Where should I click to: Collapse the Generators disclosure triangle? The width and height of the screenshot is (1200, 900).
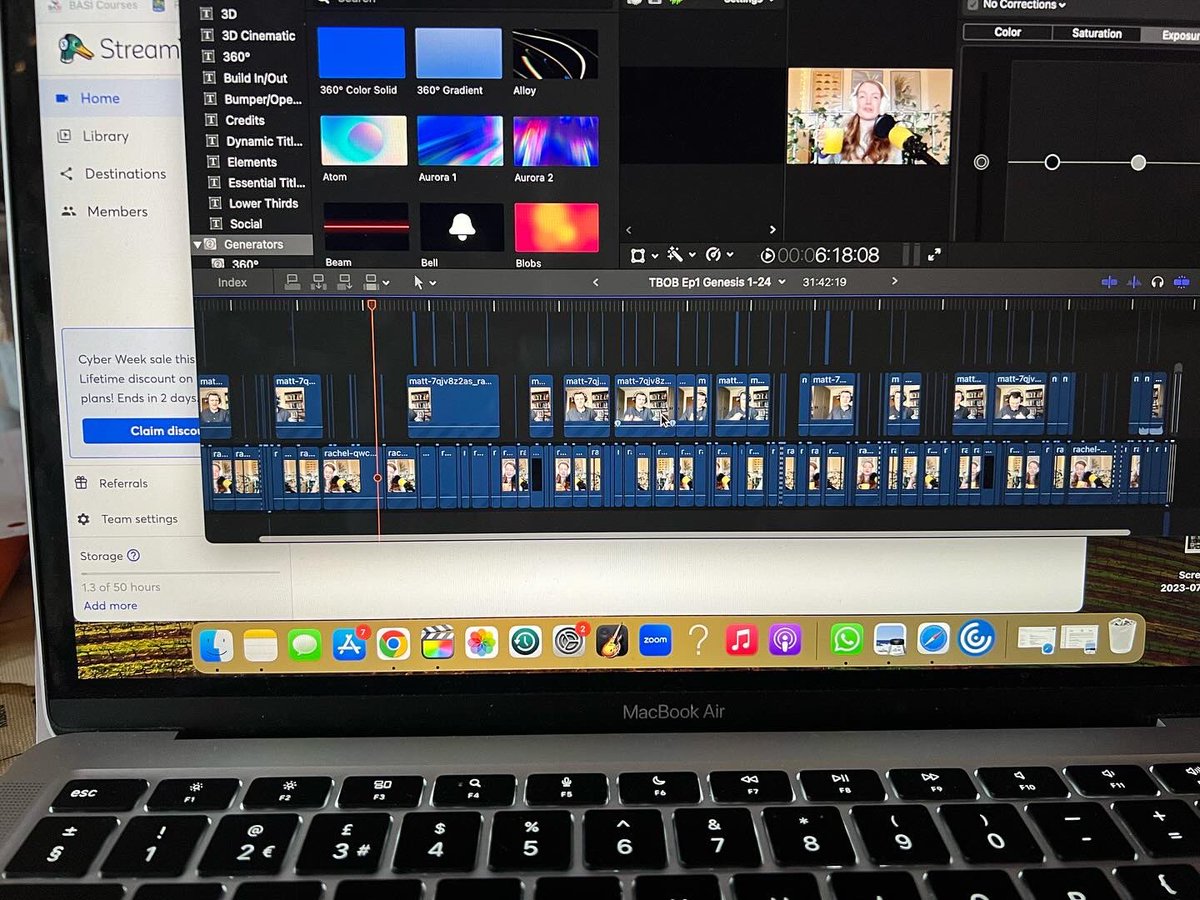(x=197, y=244)
